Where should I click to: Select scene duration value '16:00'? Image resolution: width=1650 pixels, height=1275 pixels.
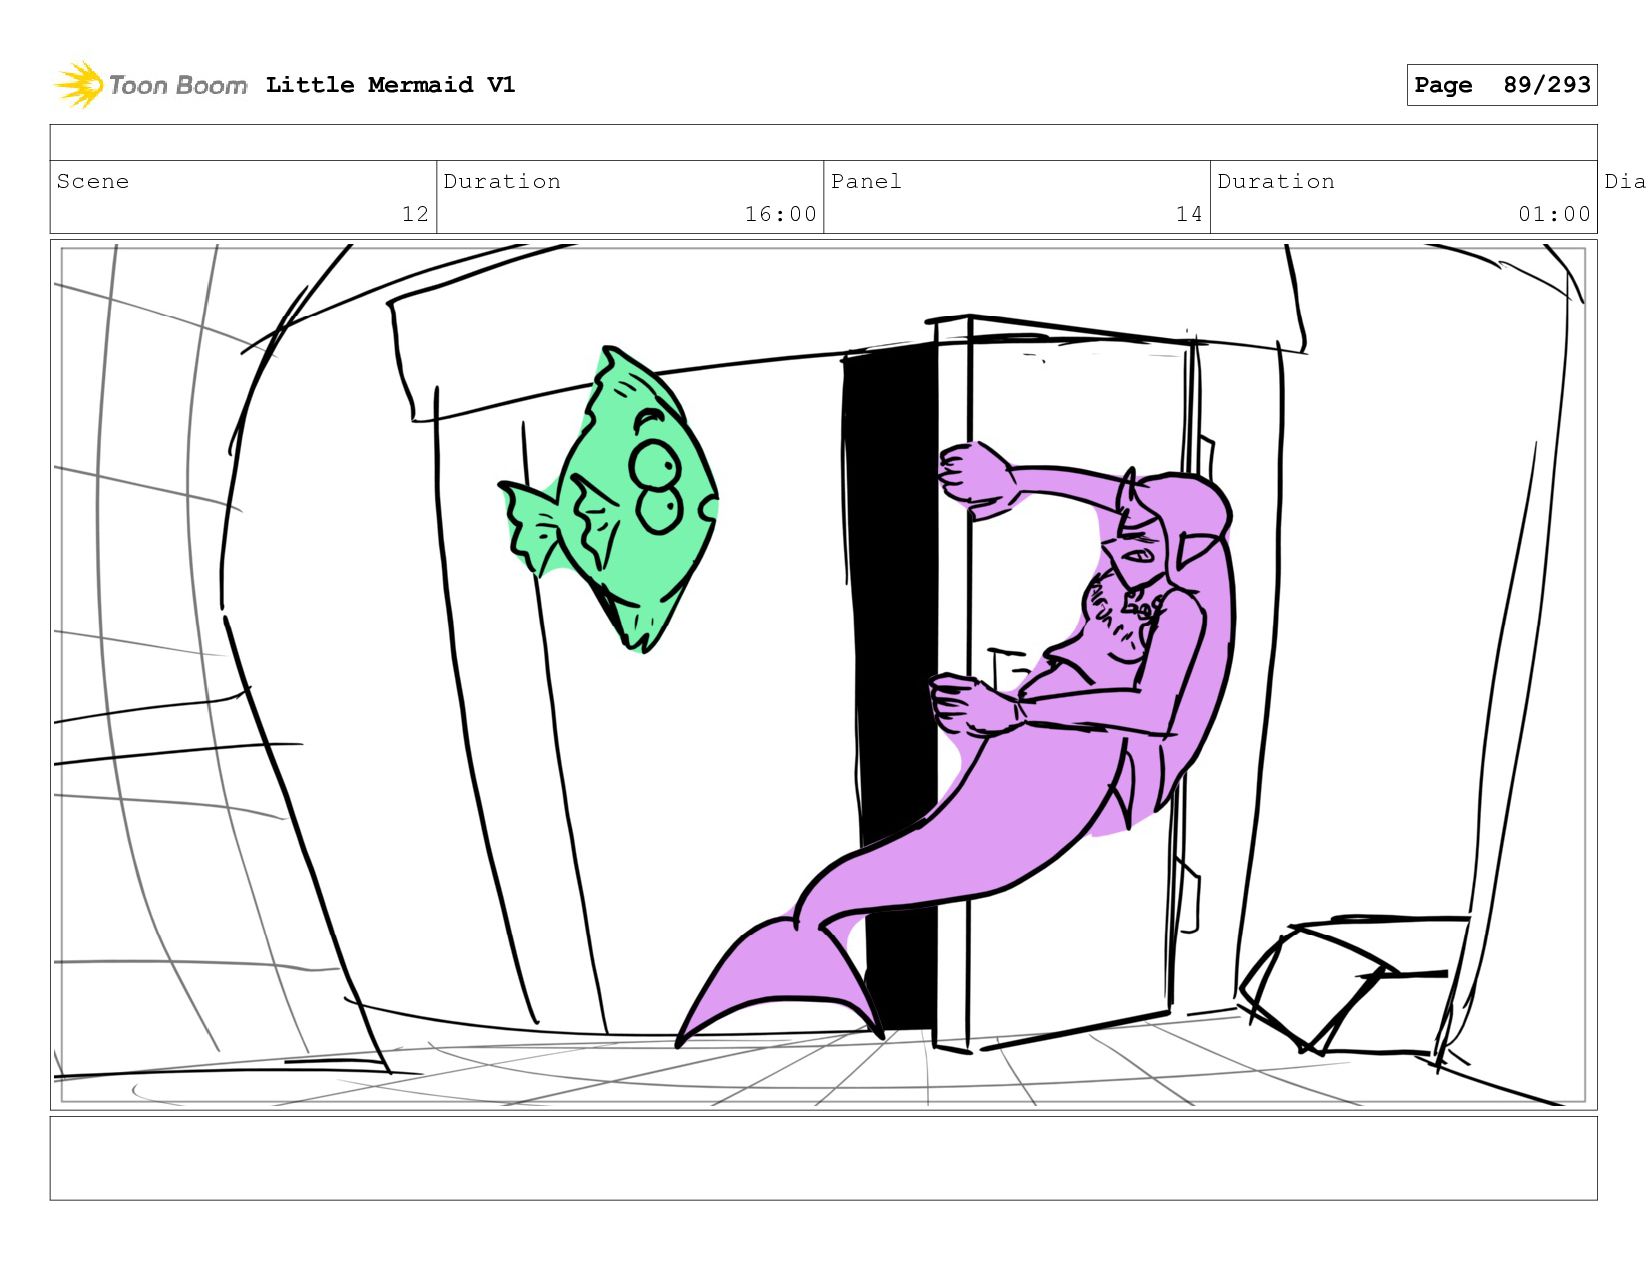[x=780, y=214]
